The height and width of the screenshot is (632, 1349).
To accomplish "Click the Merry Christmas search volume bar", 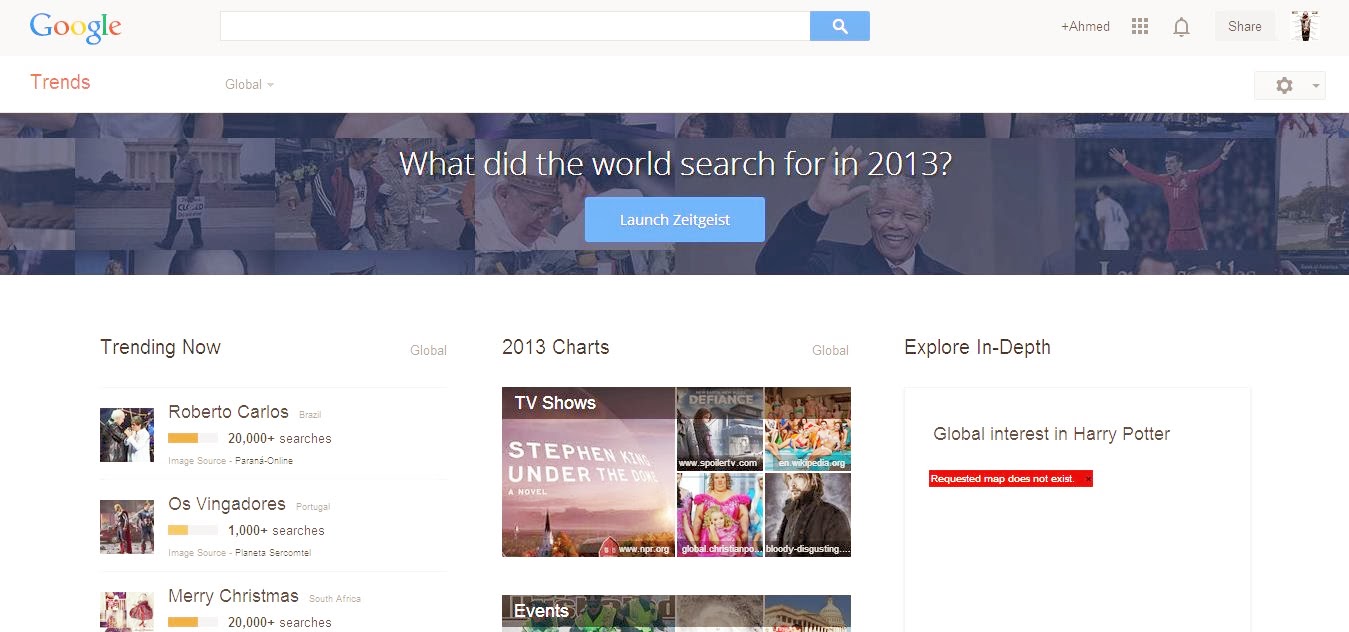I will (193, 622).
